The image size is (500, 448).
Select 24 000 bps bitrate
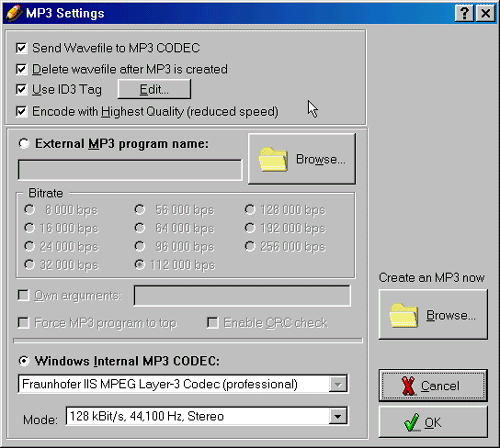click(x=29, y=246)
